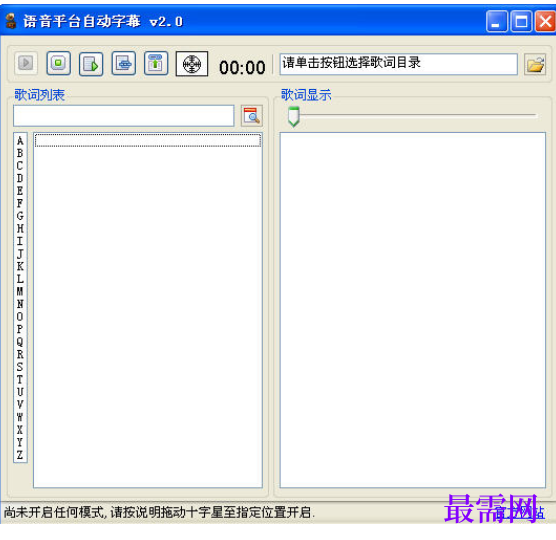Click the search icon beside the lyrics list field
Image resolution: width=556 pixels, height=540 pixels.
click(252, 116)
